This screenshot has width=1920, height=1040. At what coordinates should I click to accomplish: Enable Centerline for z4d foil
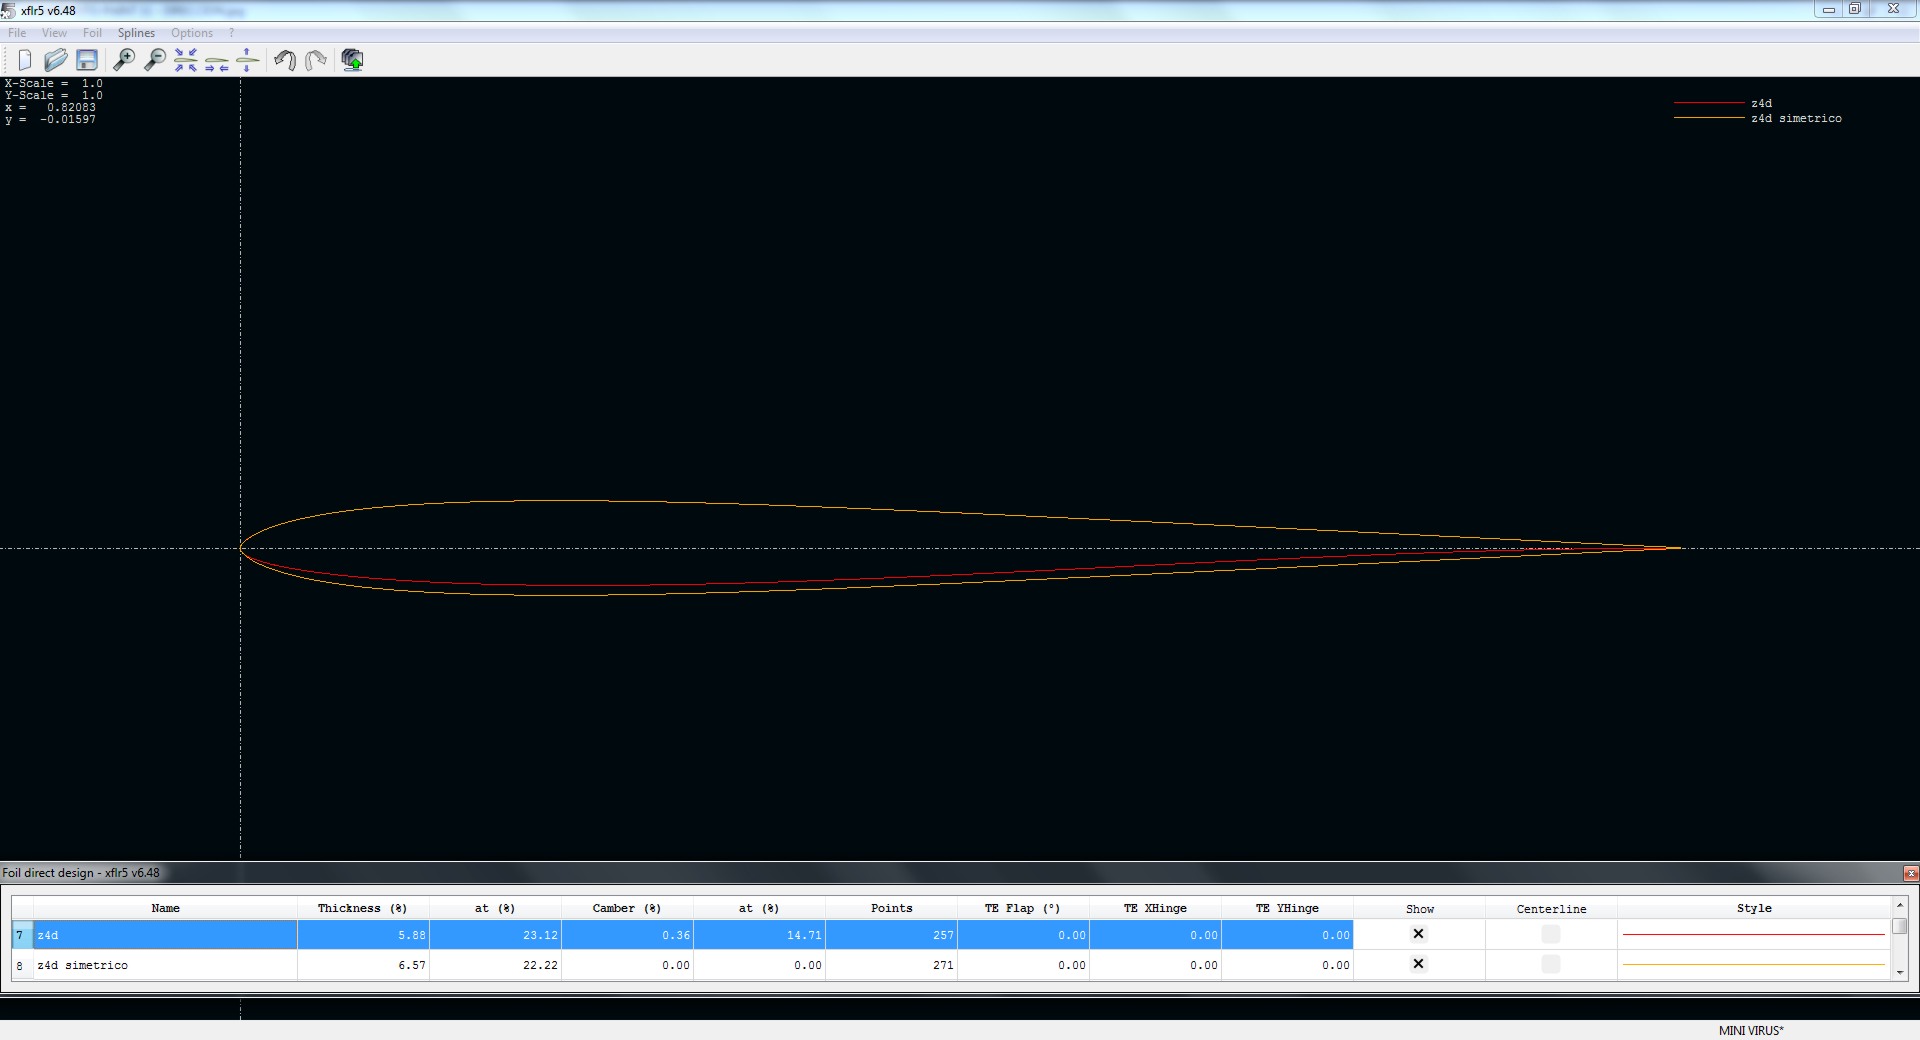[1550, 934]
